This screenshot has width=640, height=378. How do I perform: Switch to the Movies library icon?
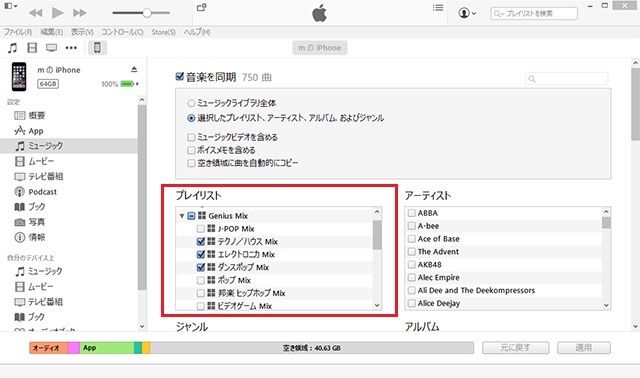pyautogui.click(x=32, y=48)
